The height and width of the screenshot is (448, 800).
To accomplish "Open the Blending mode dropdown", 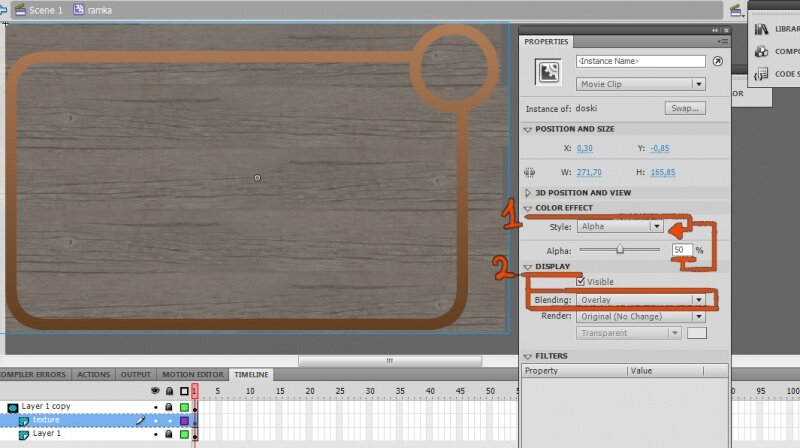I will pyautogui.click(x=641, y=300).
